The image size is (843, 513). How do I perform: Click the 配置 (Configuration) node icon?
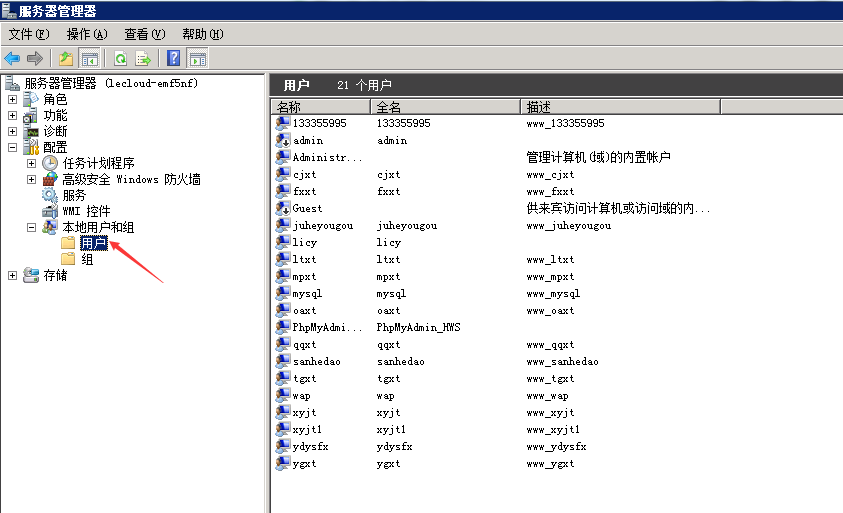point(32,147)
